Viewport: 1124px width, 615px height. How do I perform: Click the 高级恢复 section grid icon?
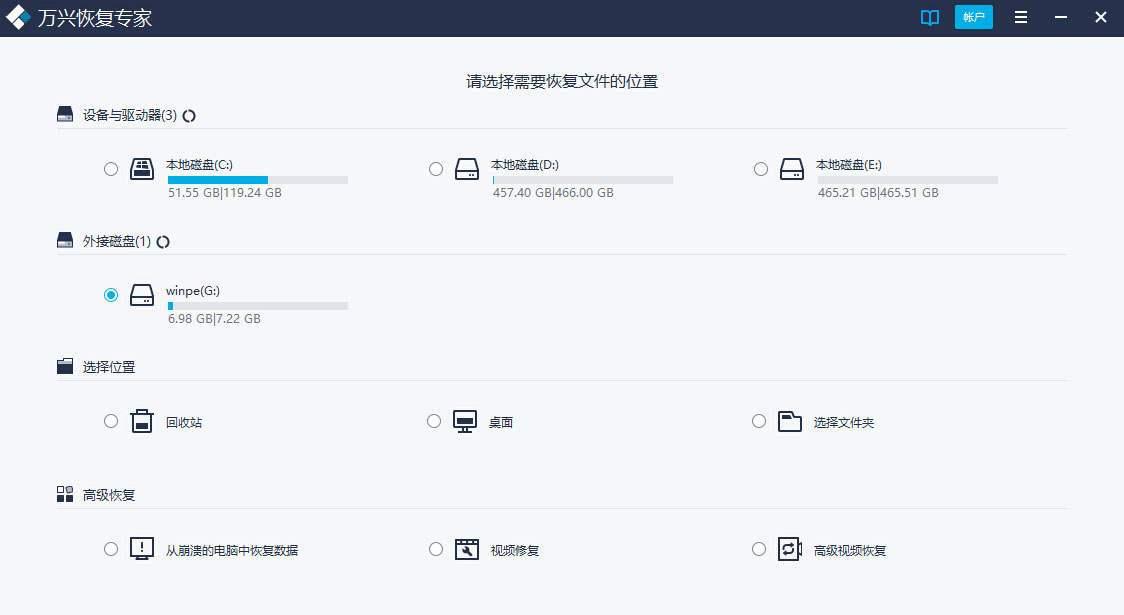coord(65,494)
